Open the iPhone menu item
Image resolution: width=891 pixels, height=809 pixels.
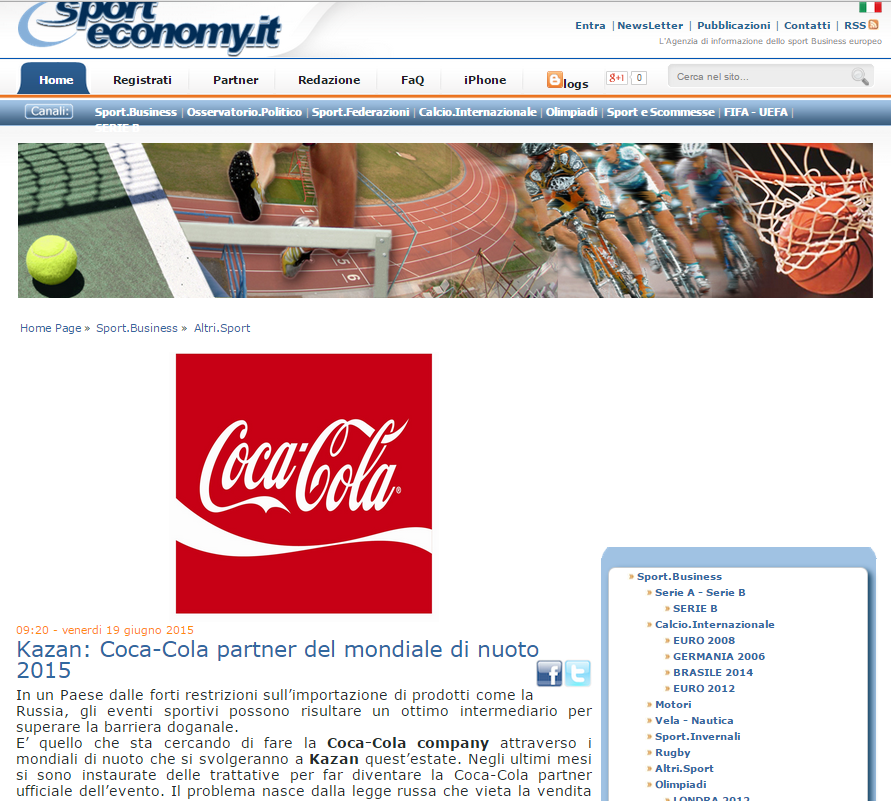pyautogui.click(x=485, y=80)
